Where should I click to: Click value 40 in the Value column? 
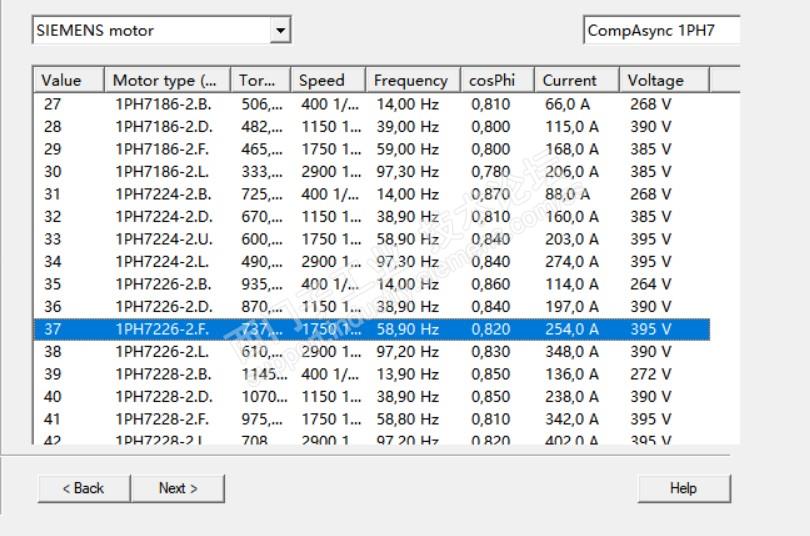(53, 397)
